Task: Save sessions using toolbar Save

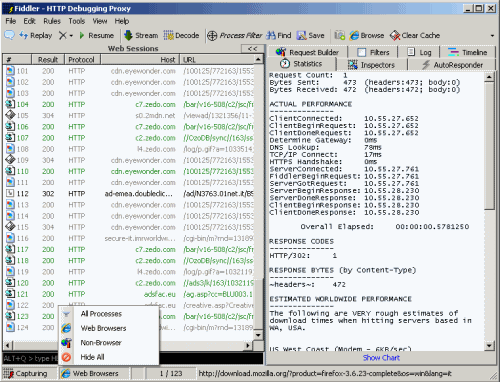Action: click(310, 35)
